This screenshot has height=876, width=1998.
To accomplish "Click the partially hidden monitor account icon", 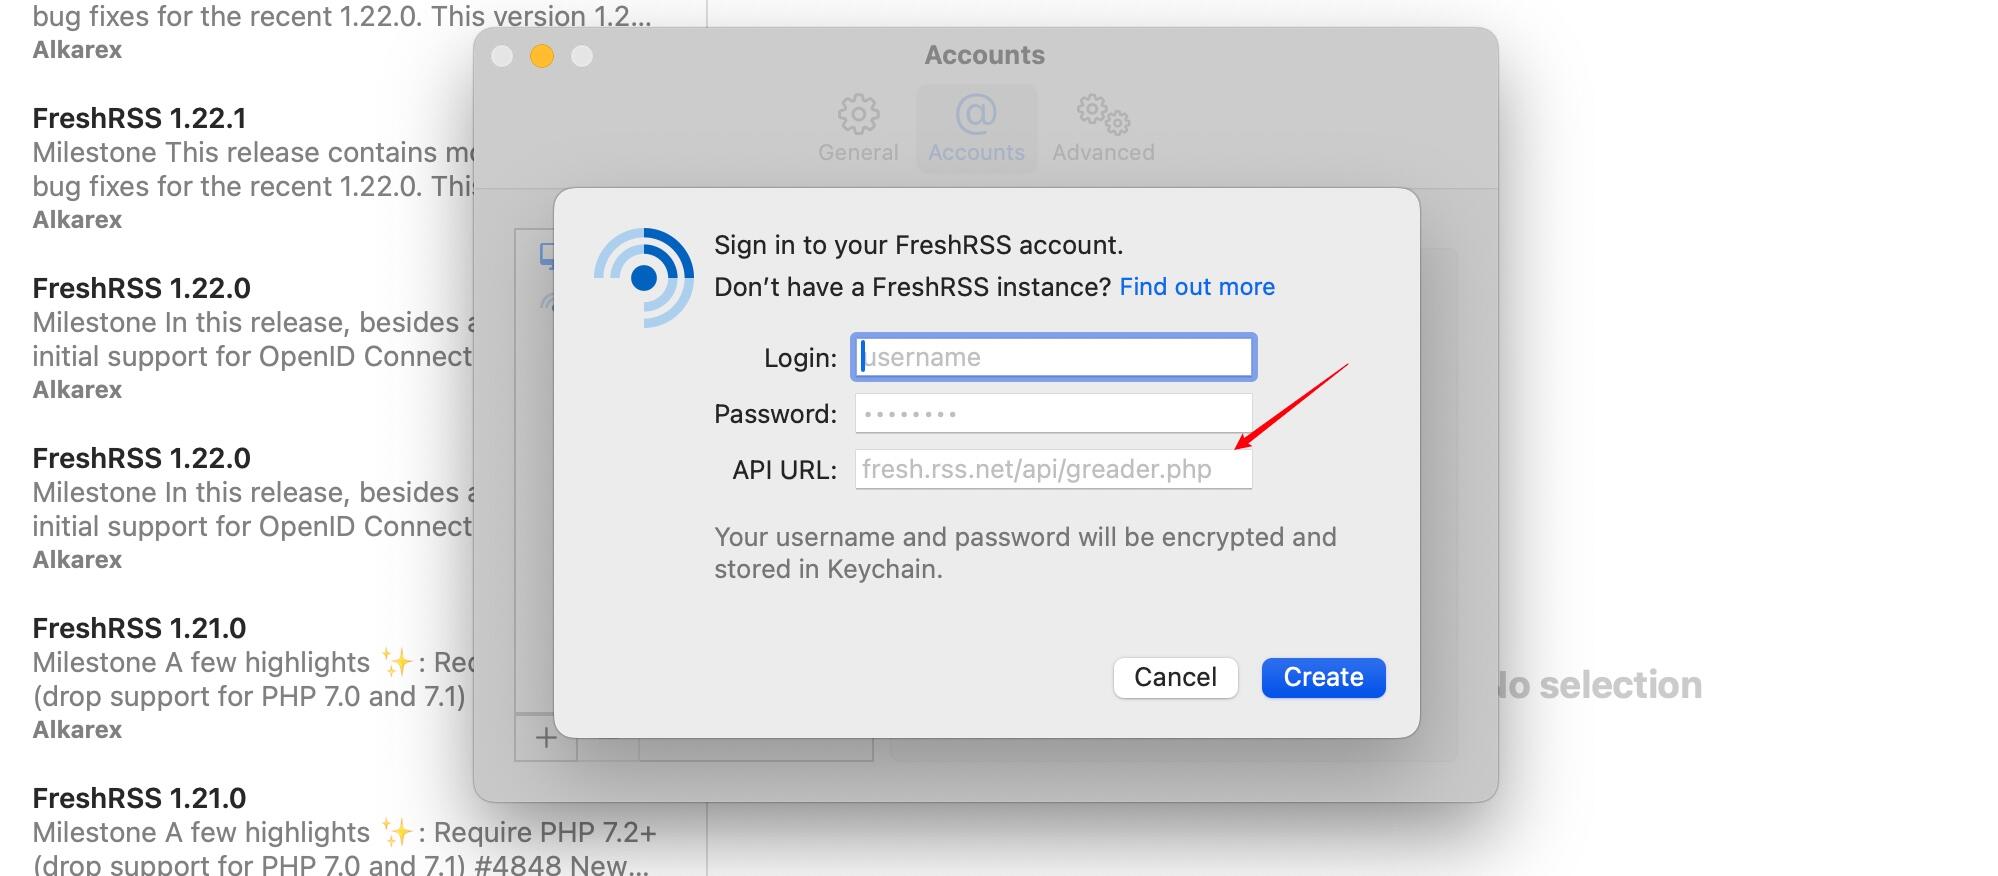I will click(x=546, y=256).
